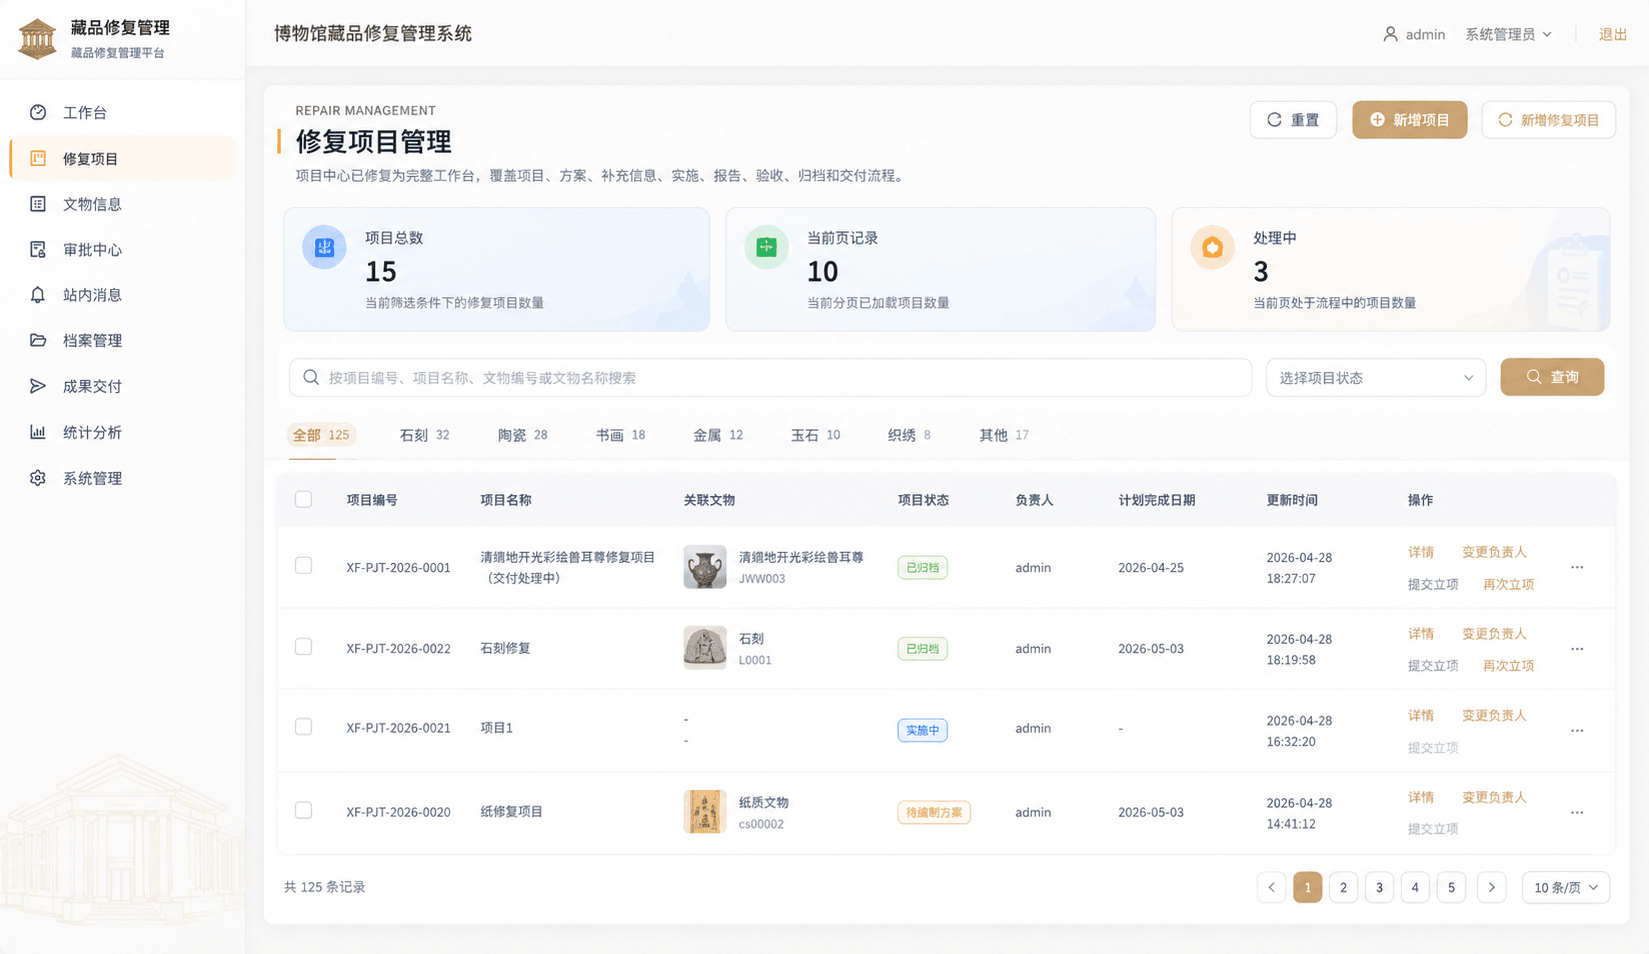Open 工作台 dashboard icon in sidebar
1649x954 pixels.
tap(38, 112)
